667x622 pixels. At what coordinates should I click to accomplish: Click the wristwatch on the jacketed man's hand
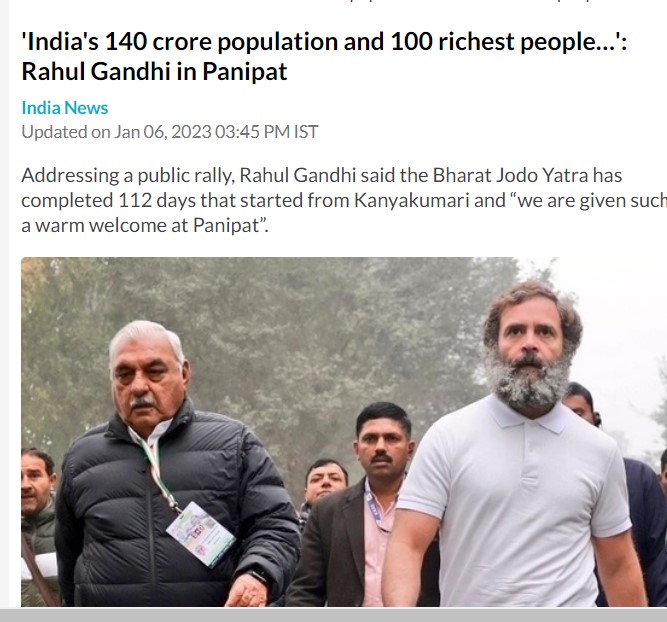click(x=258, y=577)
